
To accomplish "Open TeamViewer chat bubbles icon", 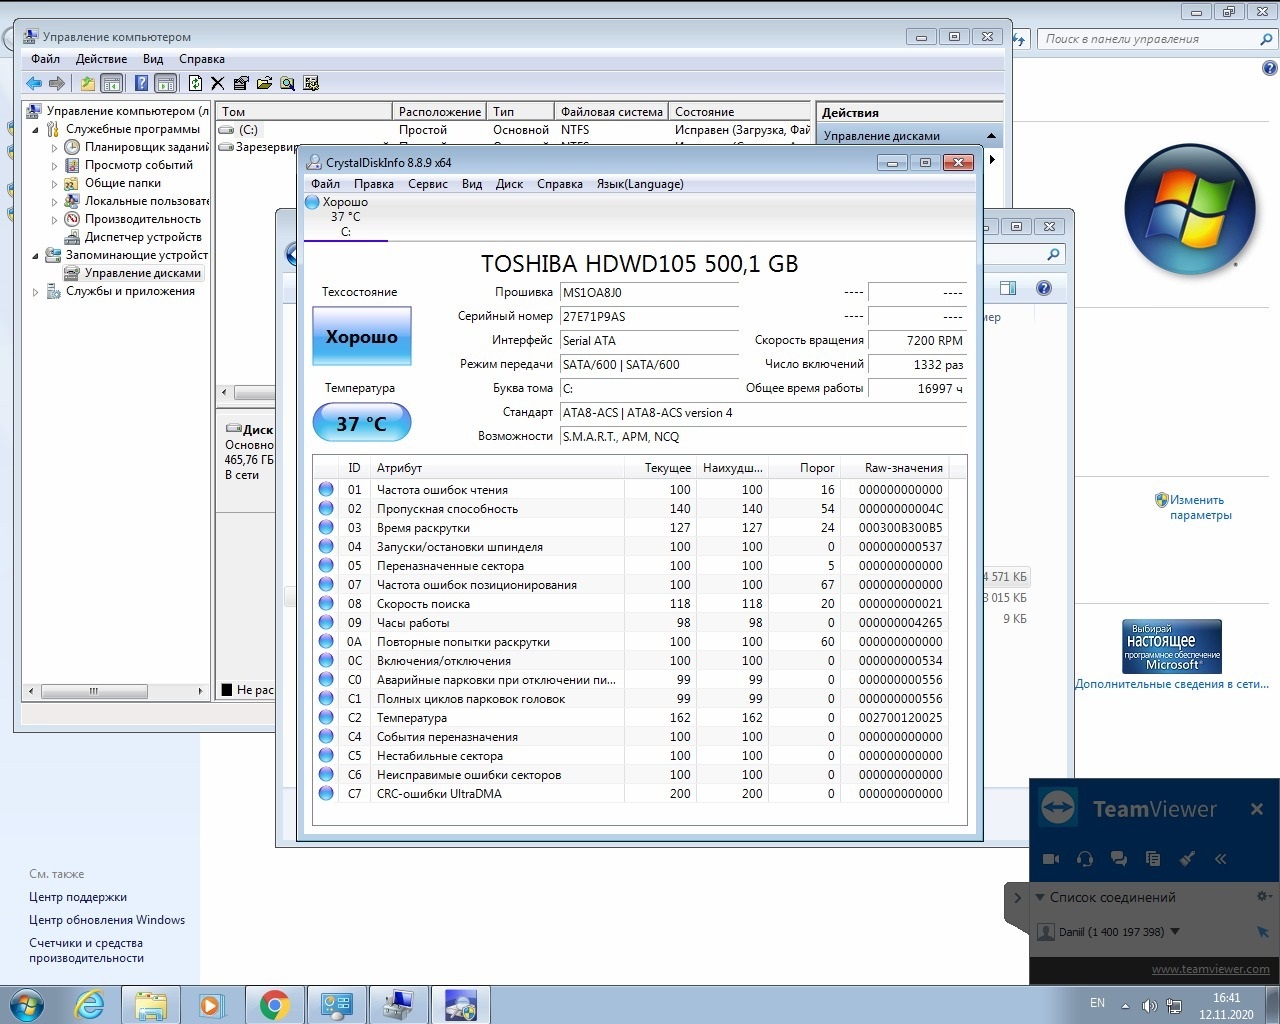I will [1119, 858].
